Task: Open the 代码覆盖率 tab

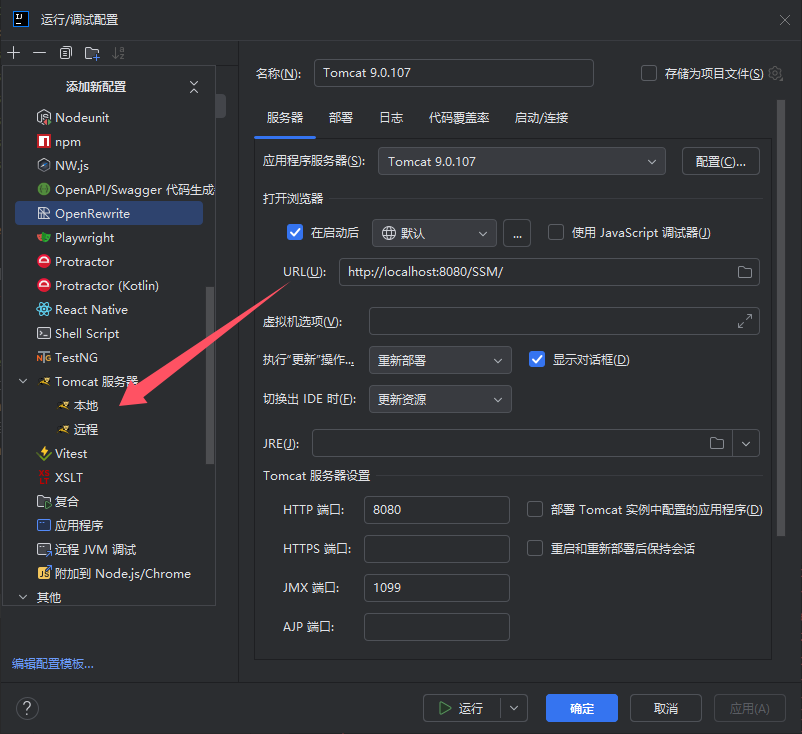Action: [x=459, y=118]
